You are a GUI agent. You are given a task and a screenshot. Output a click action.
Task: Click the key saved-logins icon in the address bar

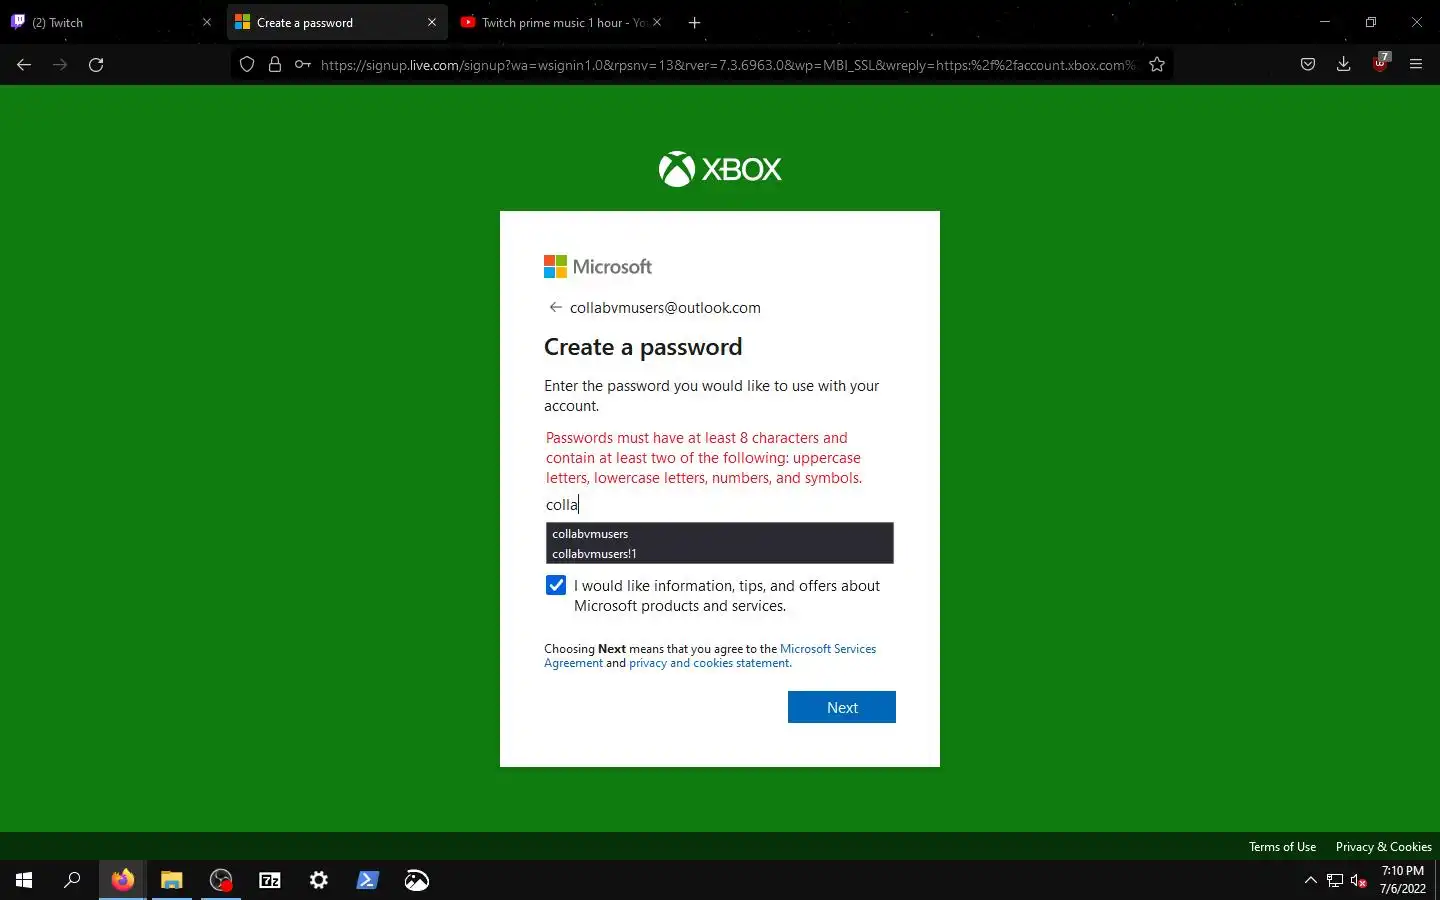click(302, 64)
